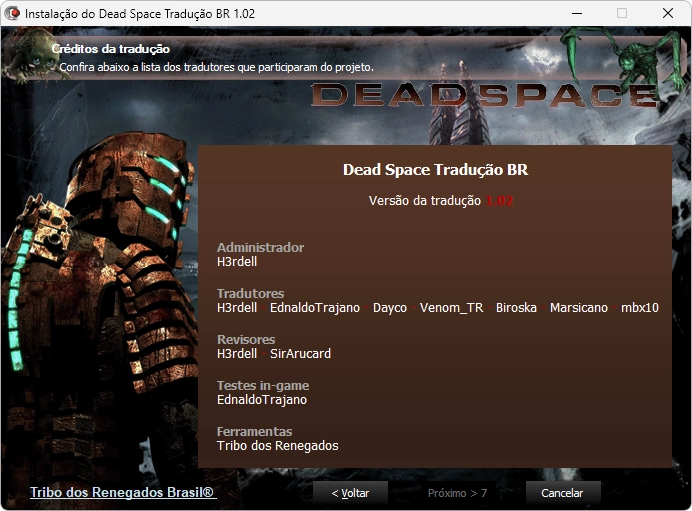Click translator name Venom_TR
Screen dimensions: 692x511
coord(451,308)
